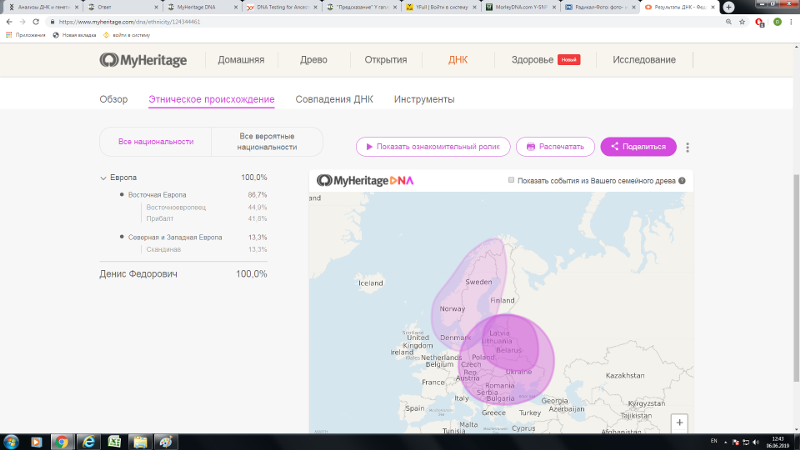Open Excel from the taskbar
Screen dimensions: 800x450
[x=114, y=442]
